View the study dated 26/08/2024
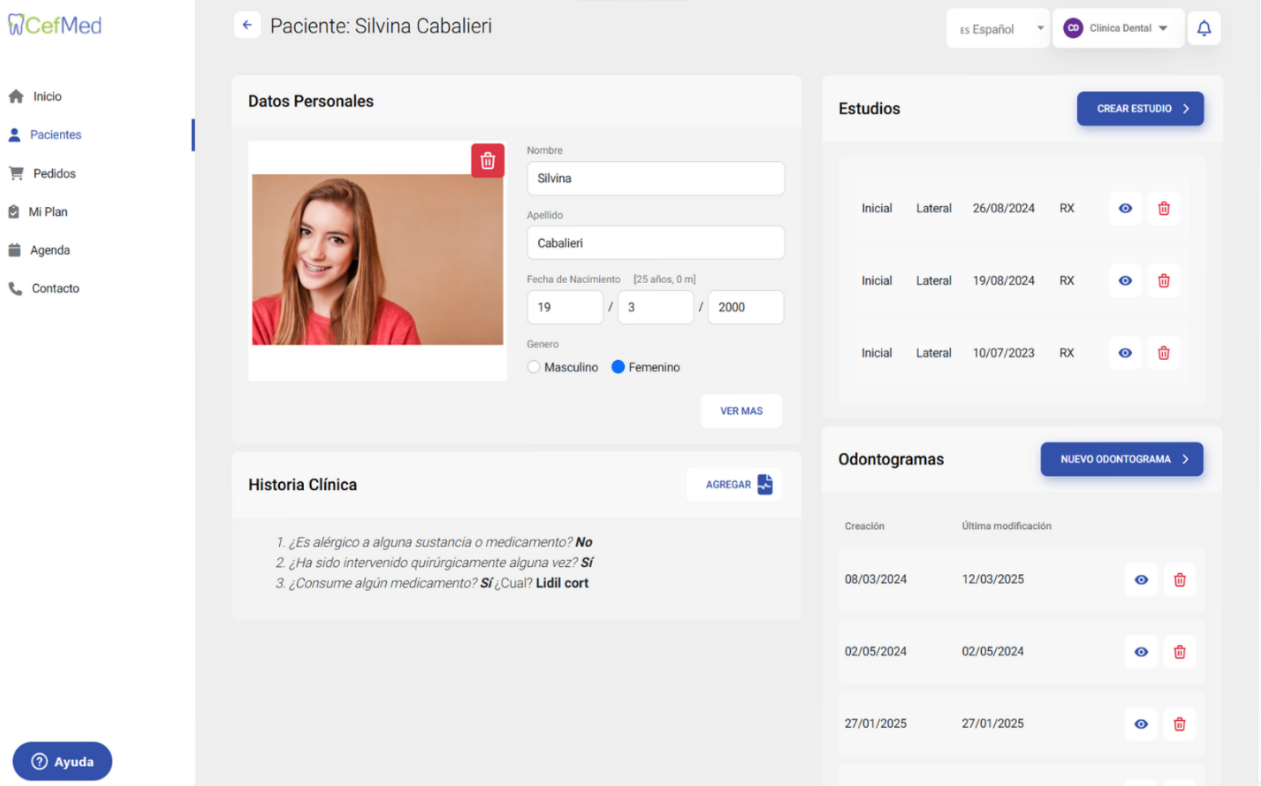The width and height of the screenshot is (1261, 786). (1126, 208)
